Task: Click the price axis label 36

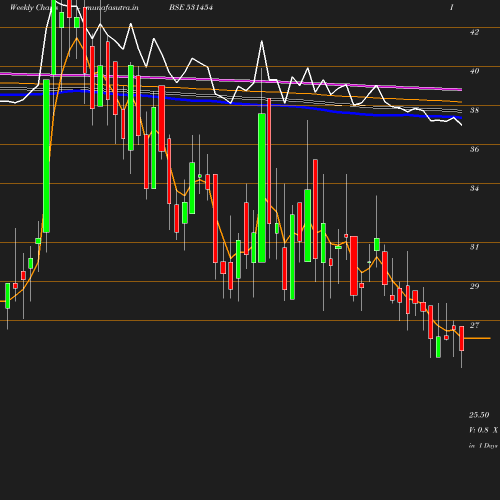Action: point(474,149)
